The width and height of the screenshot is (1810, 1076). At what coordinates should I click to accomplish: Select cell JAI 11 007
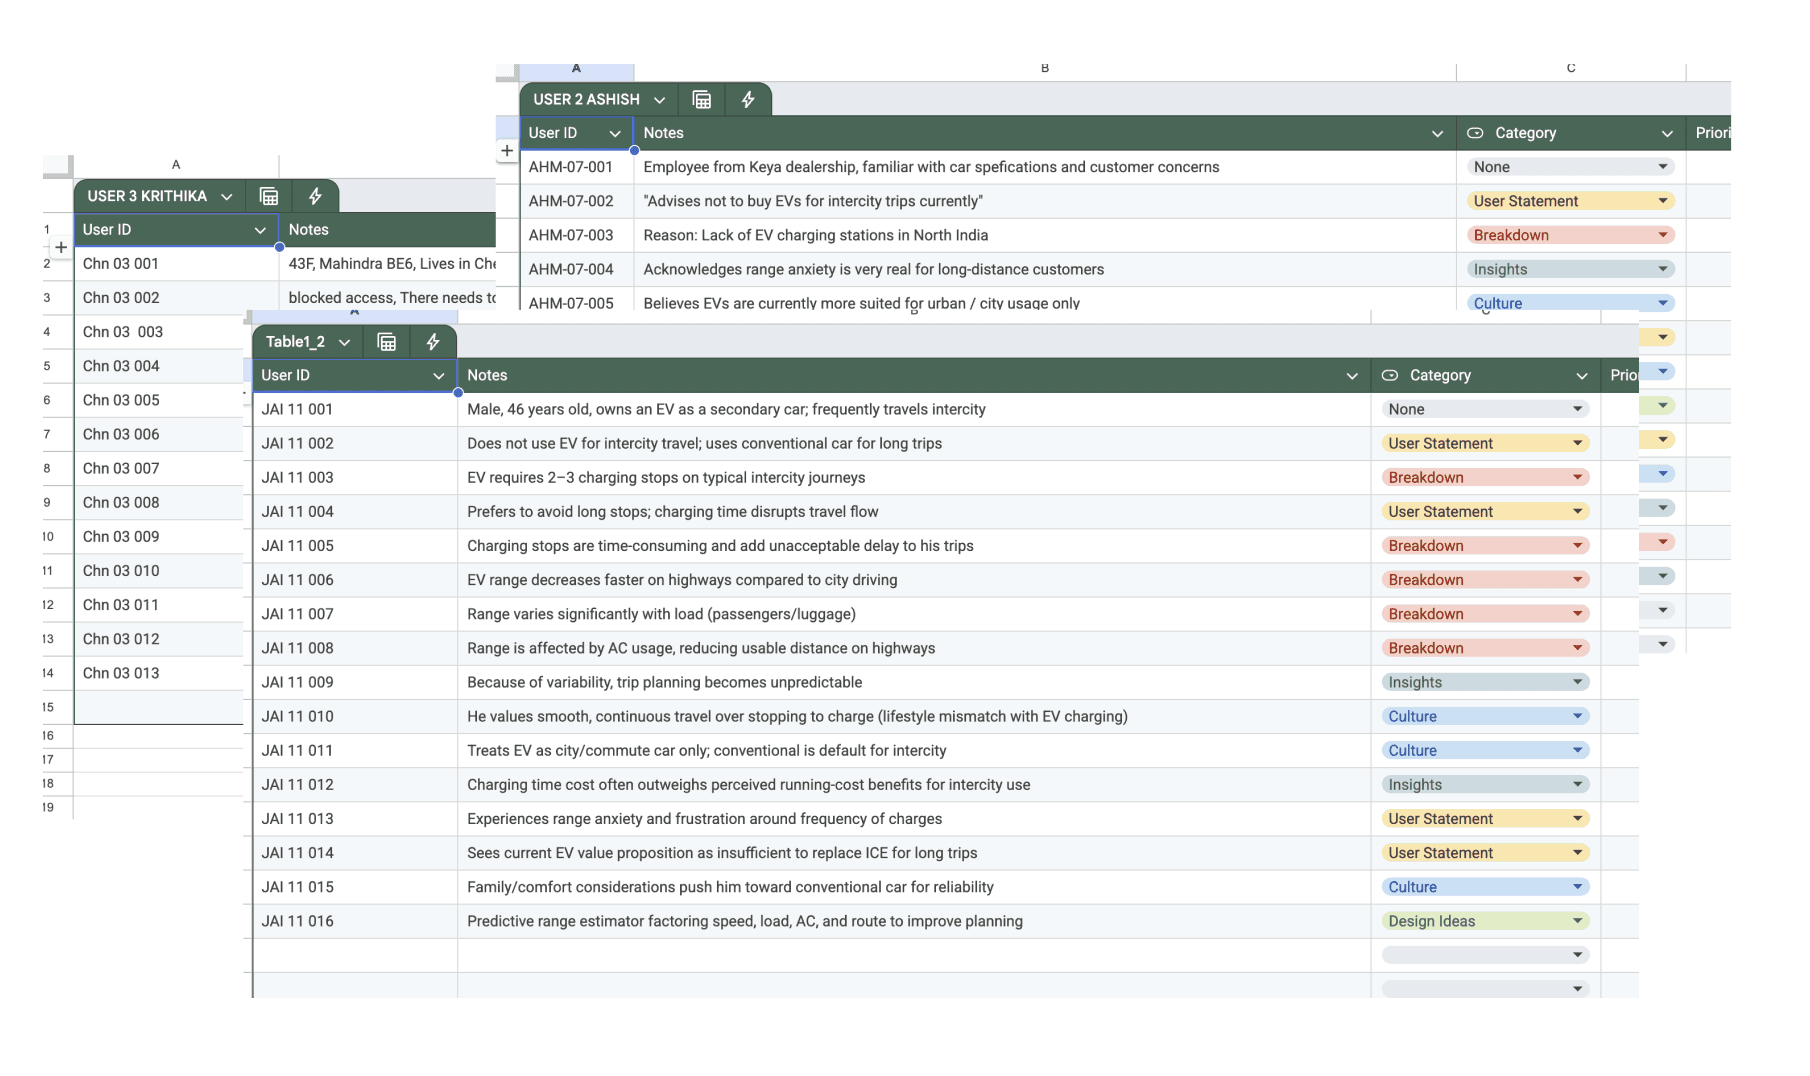click(355, 614)
